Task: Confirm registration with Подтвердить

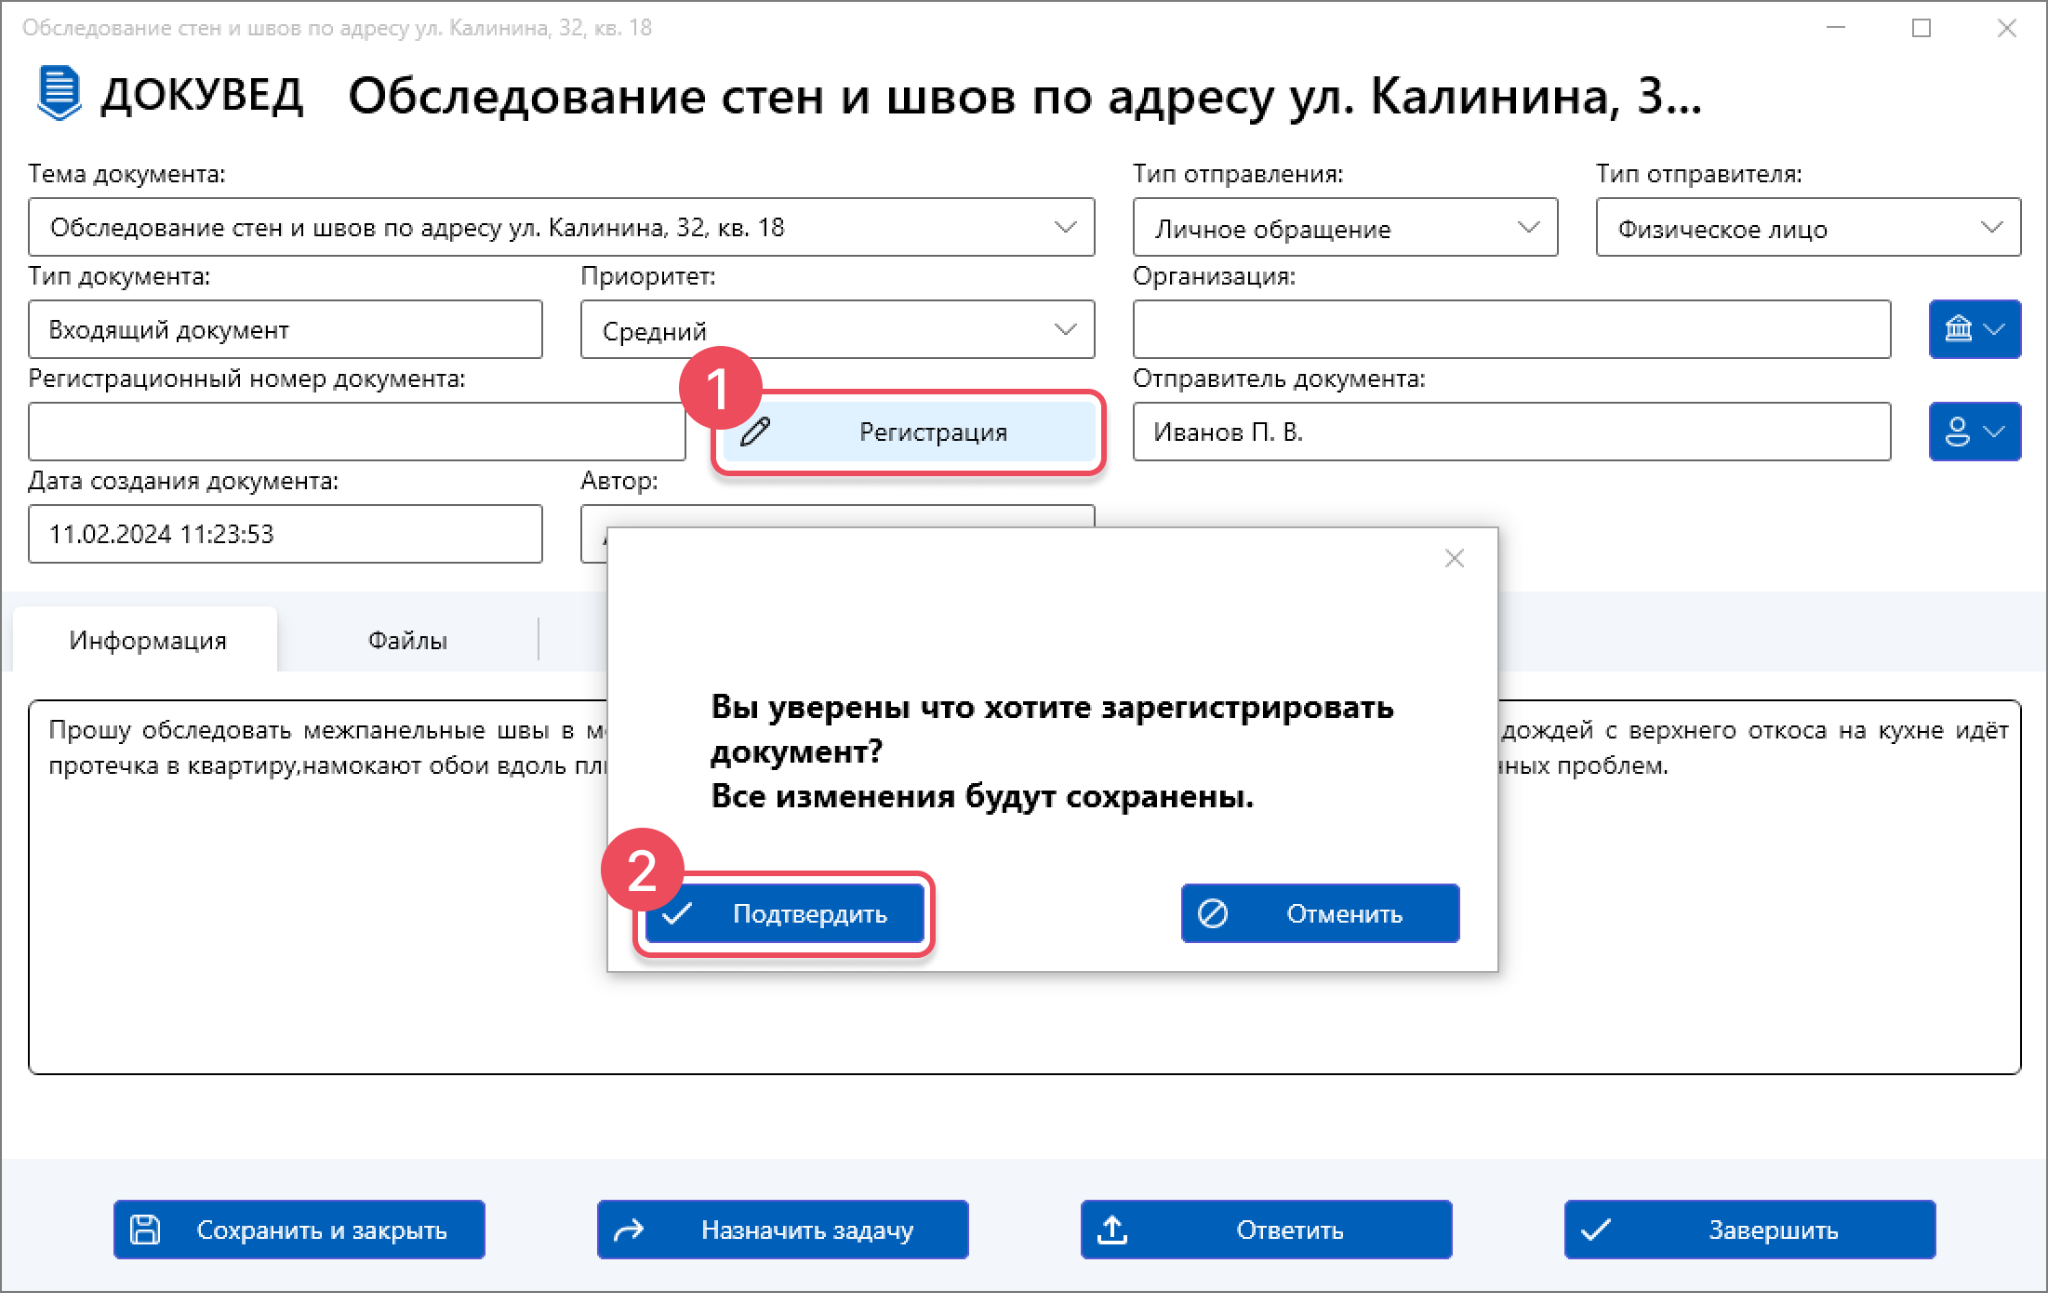Action: (785, 913)
